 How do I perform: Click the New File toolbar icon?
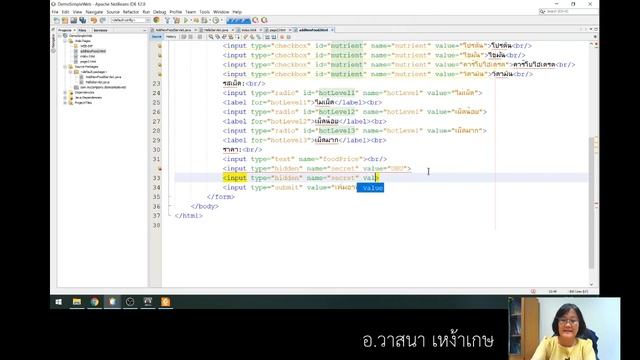click(57, 20)
